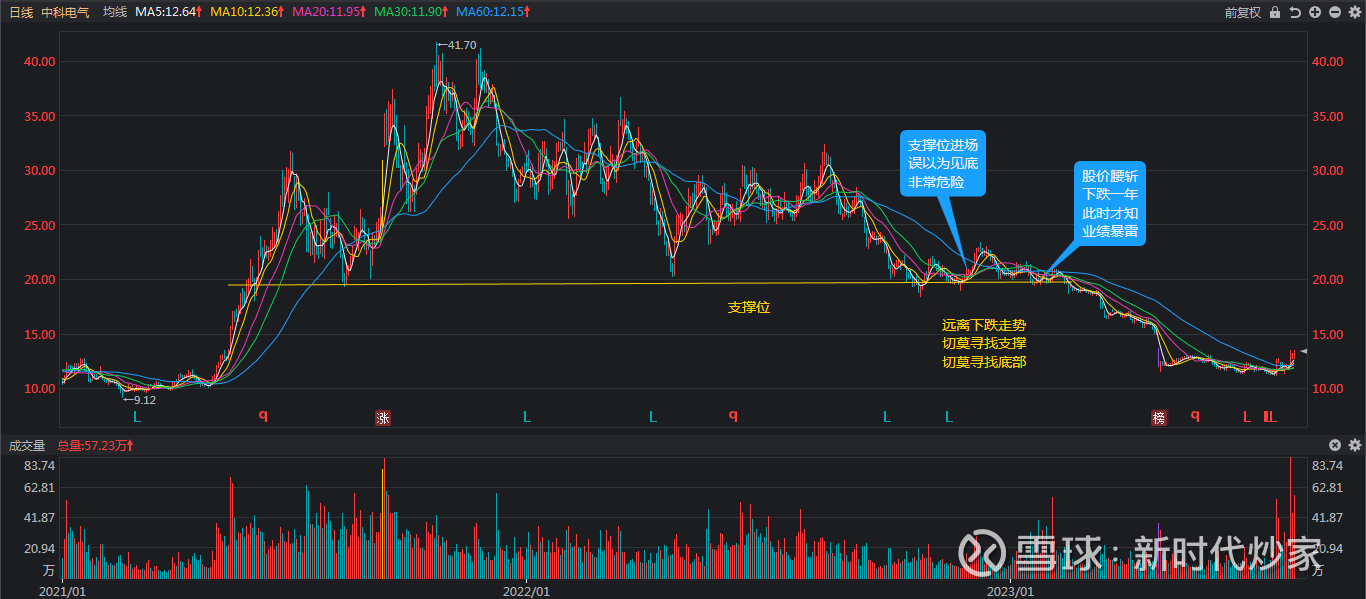
Task: Click the L marker under the 9.12 low
Action: (x=137, y=416)
